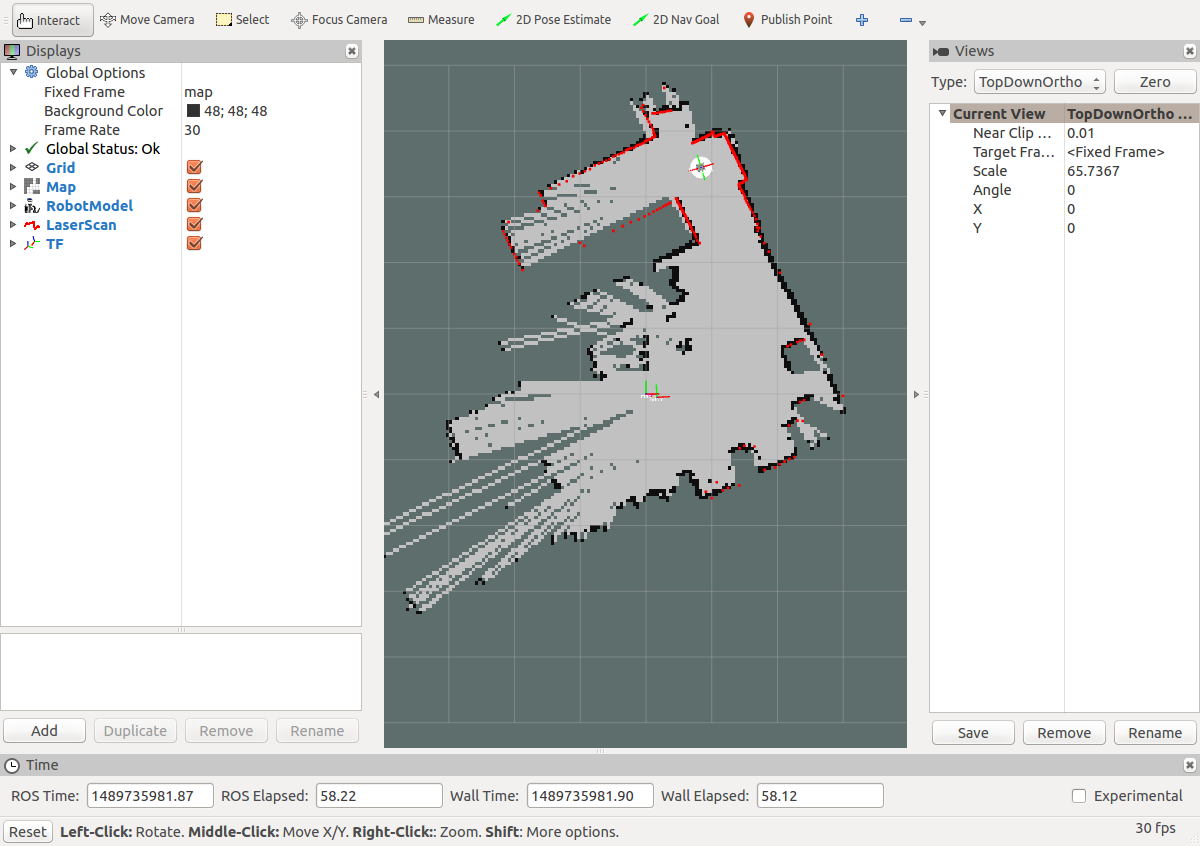Choose the Focus Camera tool
Viewport: 1200px width, 846px height.
(x=339, y=20)
